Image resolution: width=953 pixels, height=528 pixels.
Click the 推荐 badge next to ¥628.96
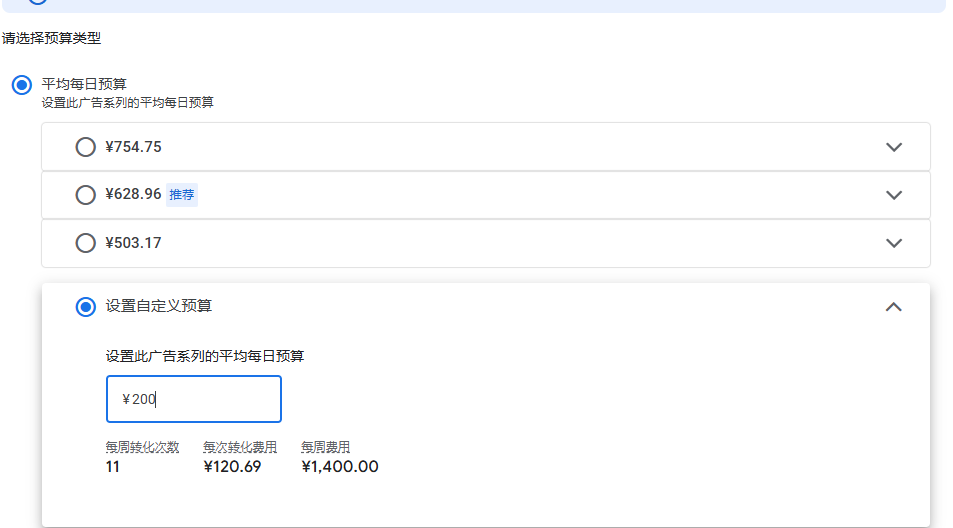point(181,195)
